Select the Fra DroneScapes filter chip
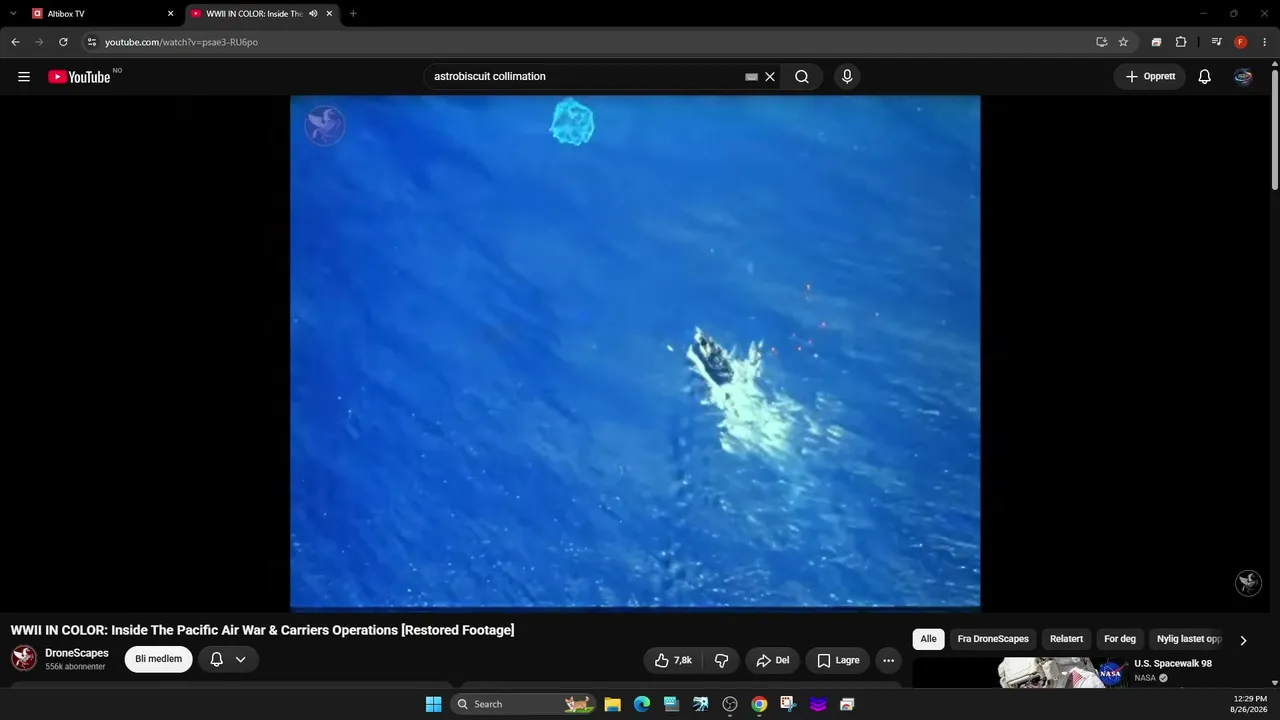Viewport: 1280px width, 720px height. click(993, 639)
